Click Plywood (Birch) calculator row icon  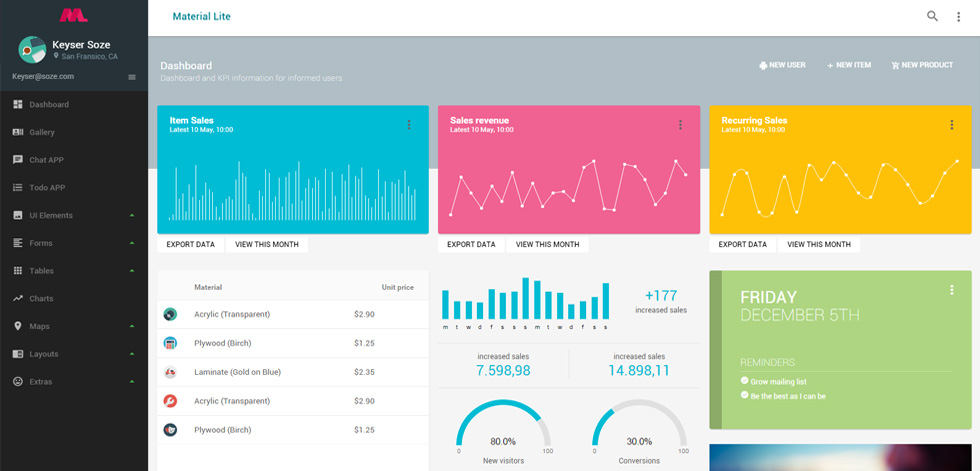point(170,343)
